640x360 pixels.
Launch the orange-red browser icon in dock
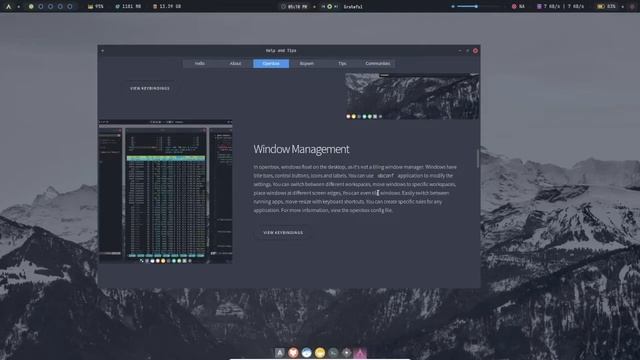click(x=293, y=352)
